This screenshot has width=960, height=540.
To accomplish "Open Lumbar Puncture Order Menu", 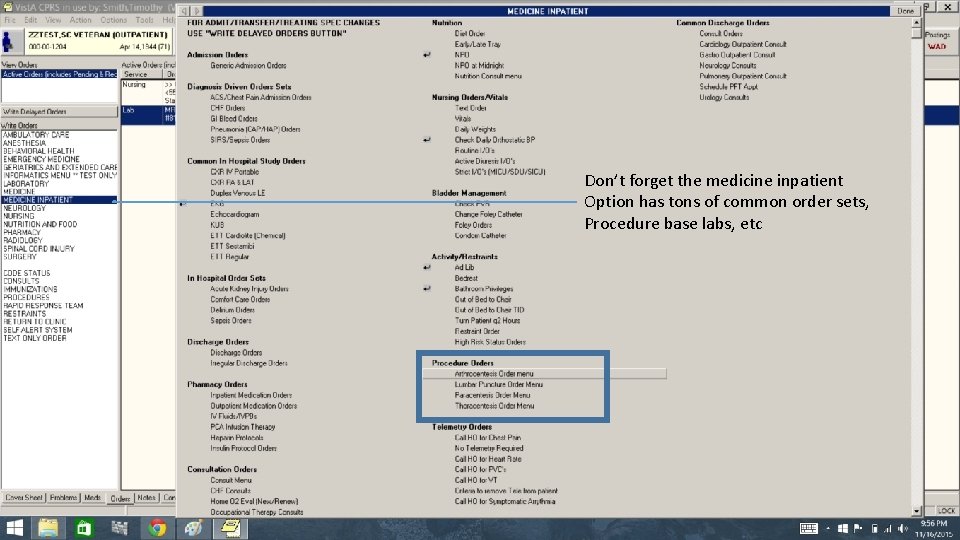I will (498, 384).
